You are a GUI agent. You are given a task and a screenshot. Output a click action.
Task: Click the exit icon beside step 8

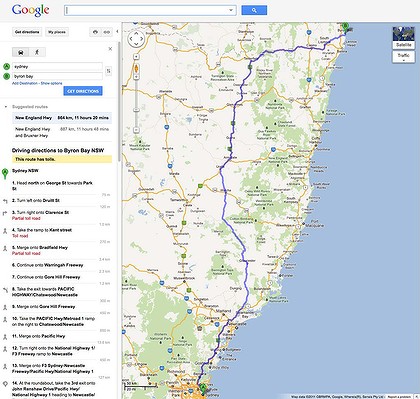click(5, 290)
